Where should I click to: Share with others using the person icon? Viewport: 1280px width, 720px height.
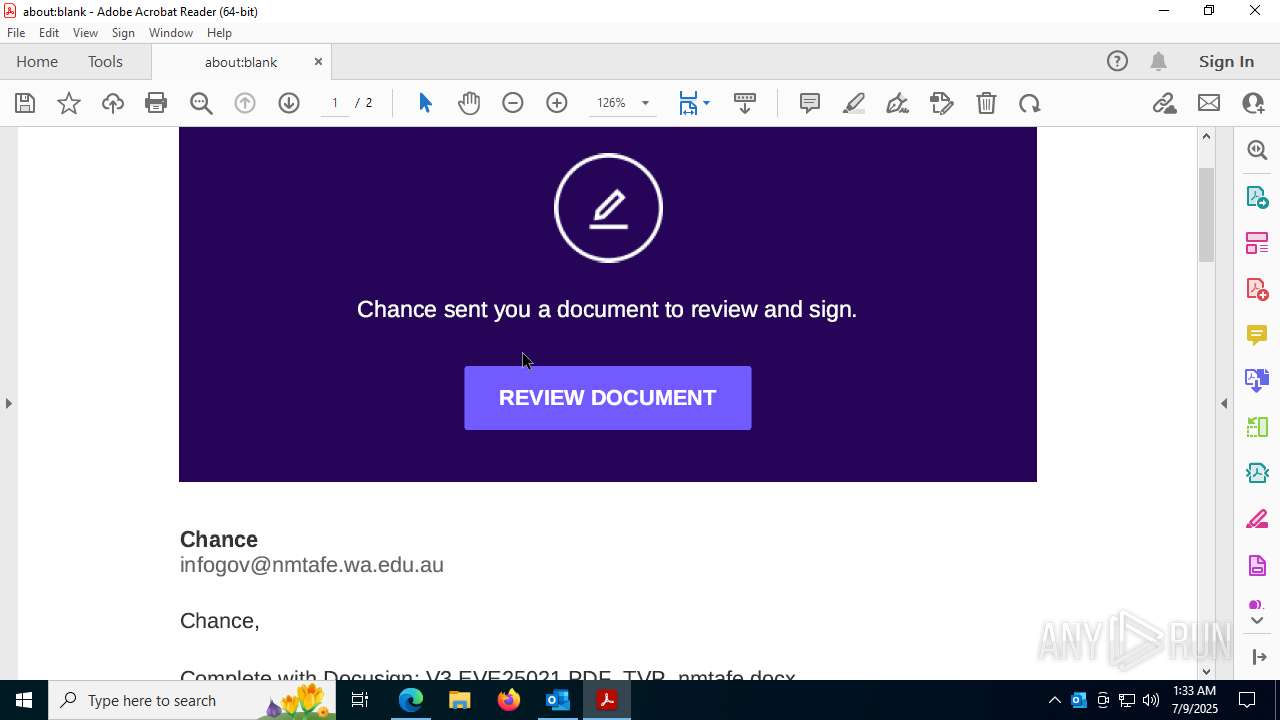pyautogui.click(x=1253, y=103)
